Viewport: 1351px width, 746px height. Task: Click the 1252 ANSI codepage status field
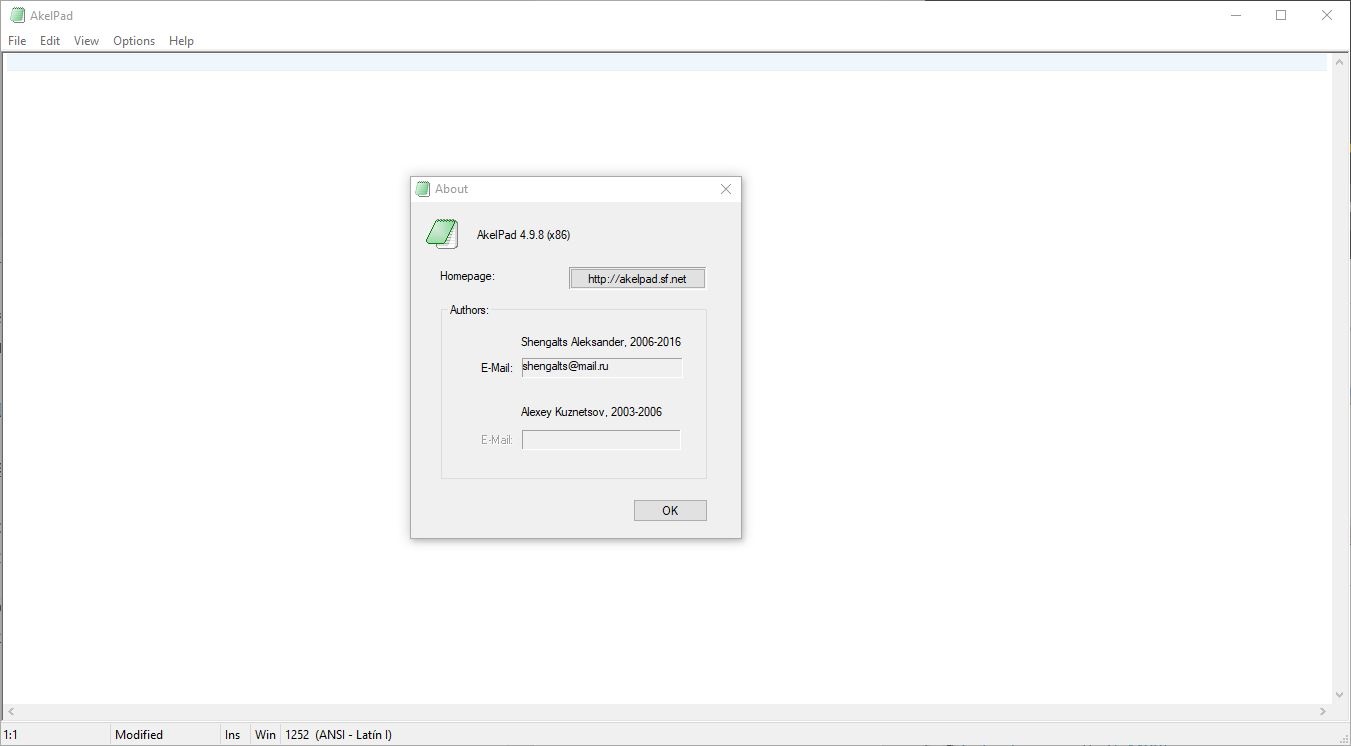click(338, 735)
